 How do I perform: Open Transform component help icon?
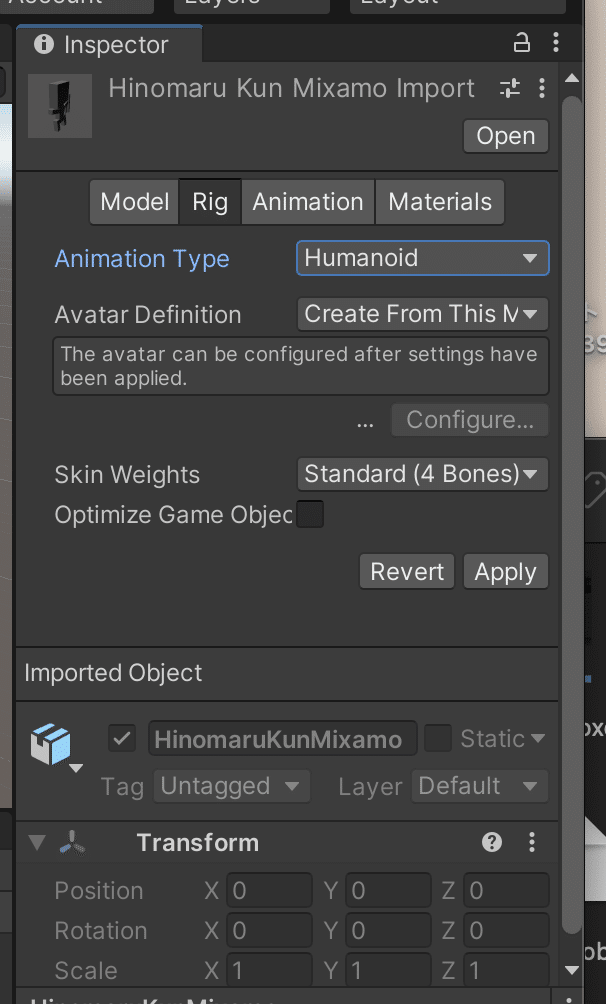pyautogui.click(x=492, y=843)
